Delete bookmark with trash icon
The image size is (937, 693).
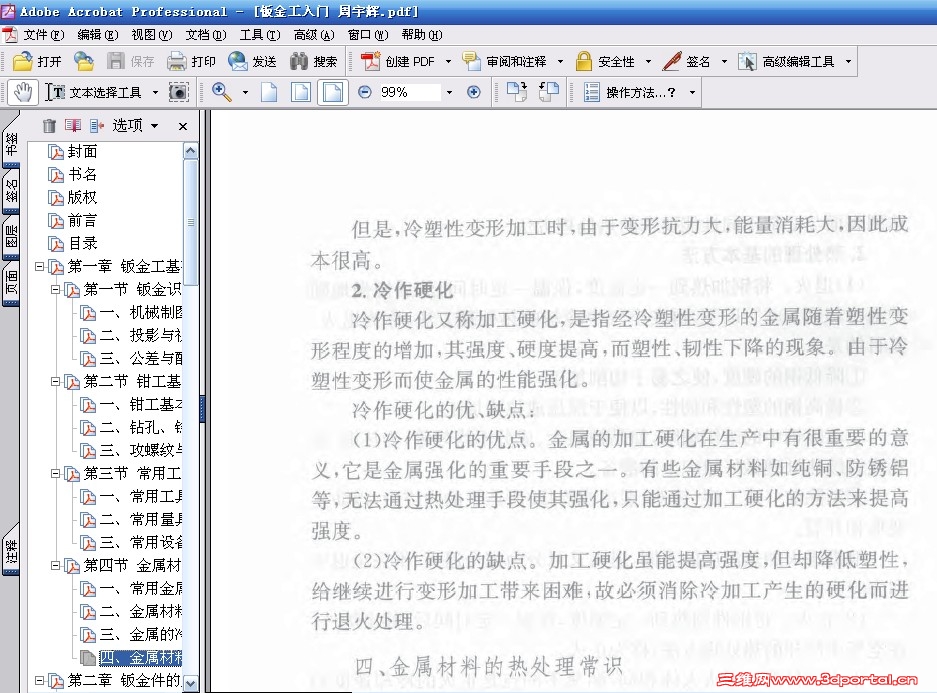click(50, 125)
